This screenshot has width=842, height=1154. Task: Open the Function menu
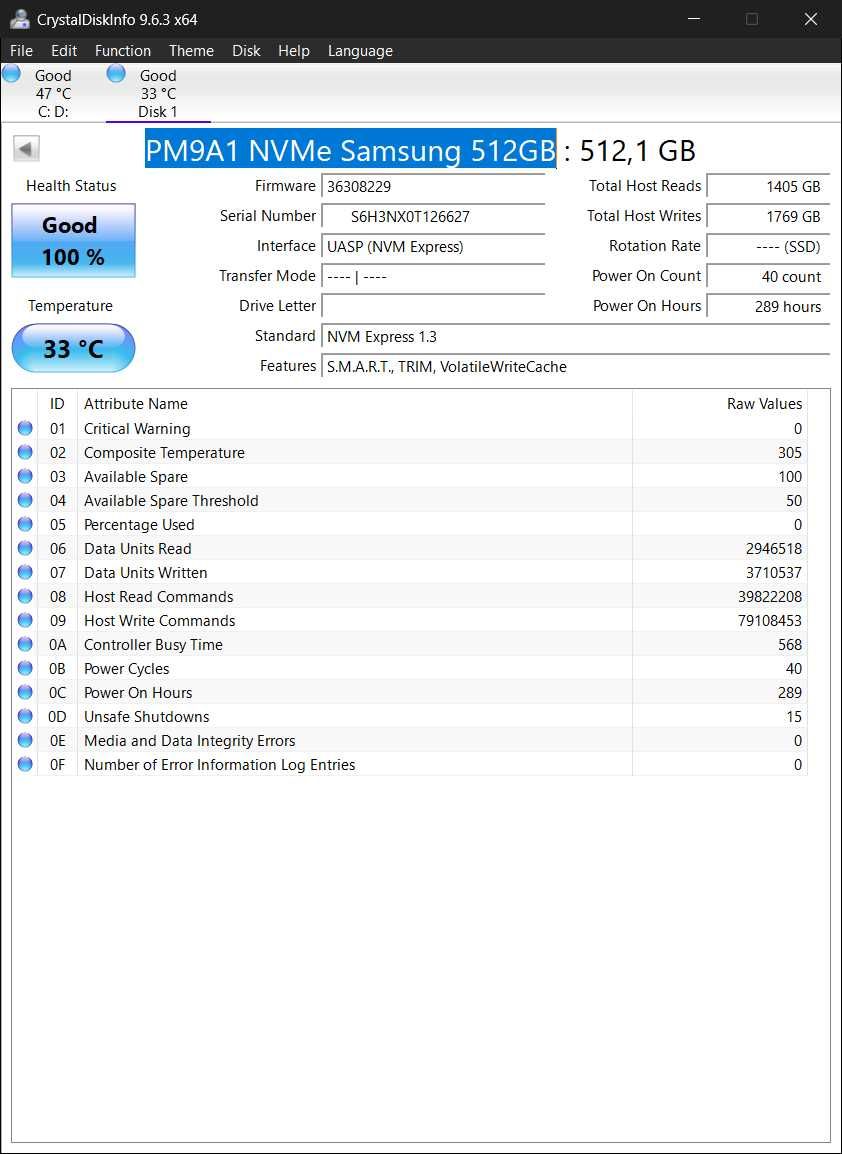(123, 51)
